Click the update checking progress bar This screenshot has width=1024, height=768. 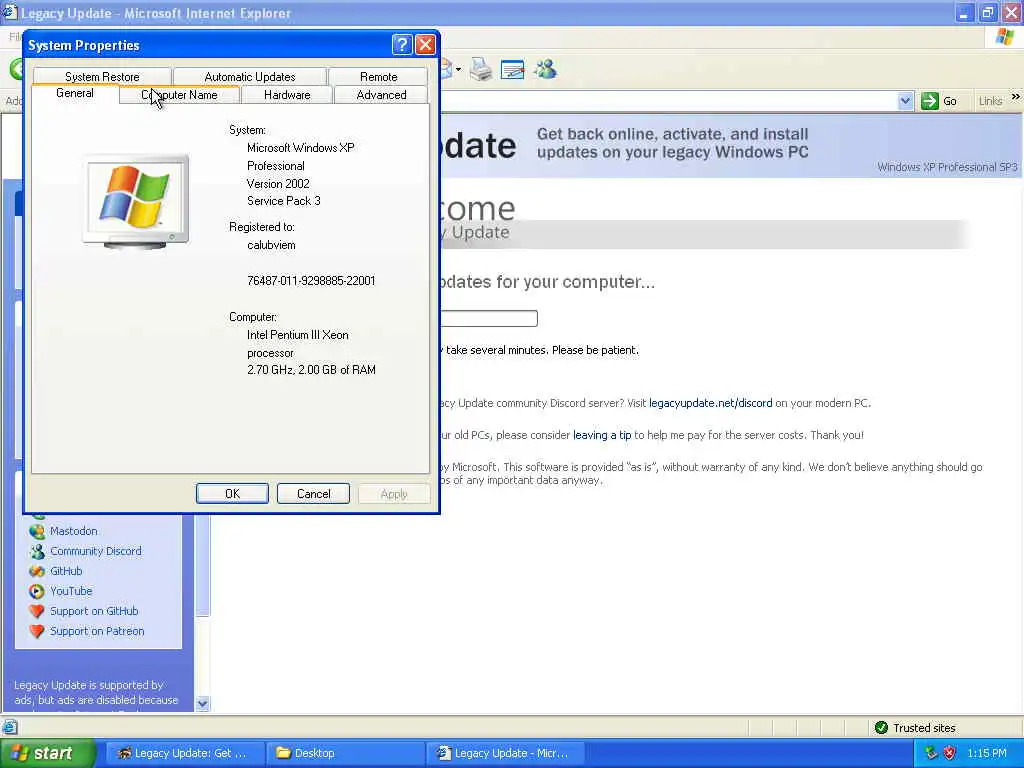click(x=488, y=318)
